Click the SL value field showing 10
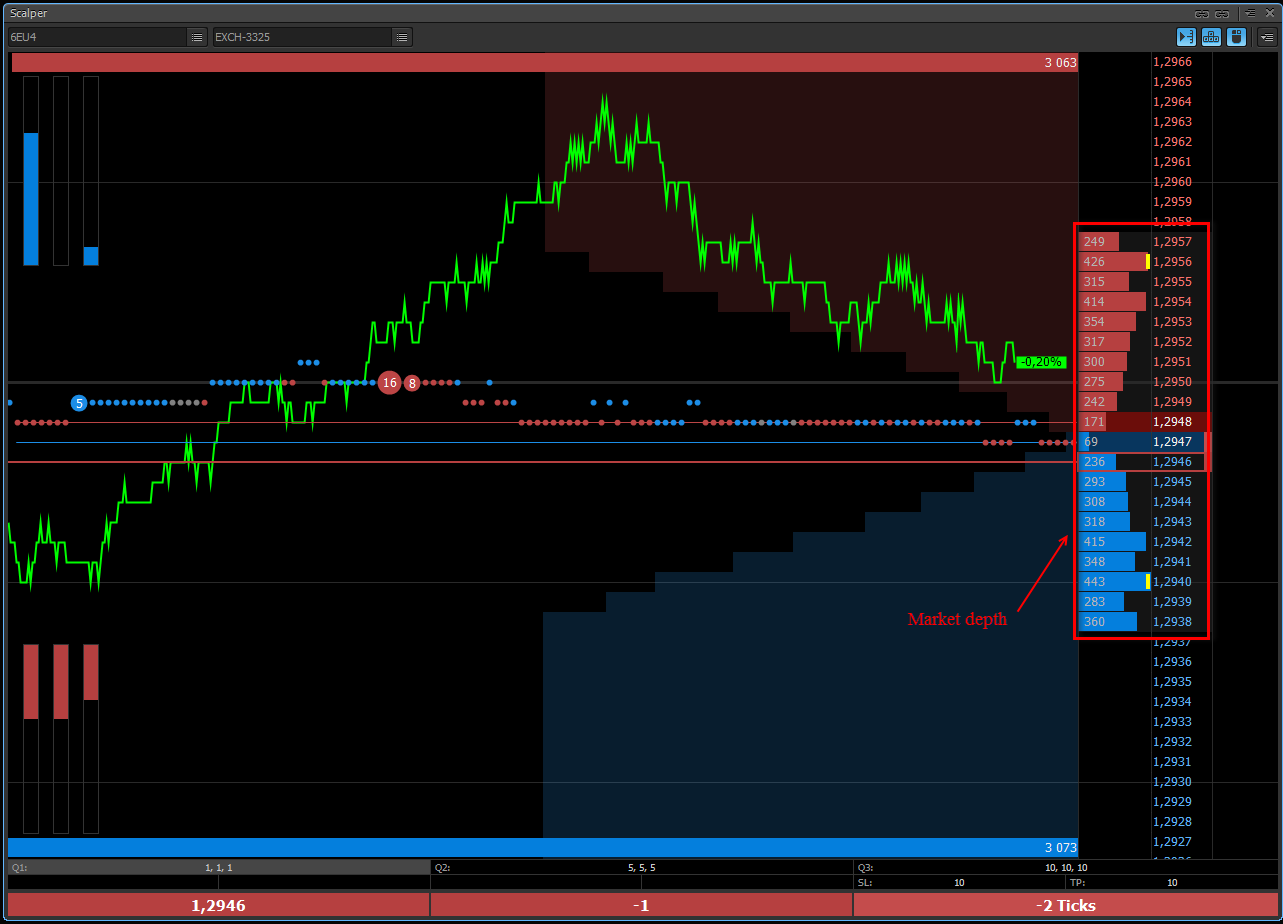The height and width of the screenshot is (924, 1283). [959, 883]
